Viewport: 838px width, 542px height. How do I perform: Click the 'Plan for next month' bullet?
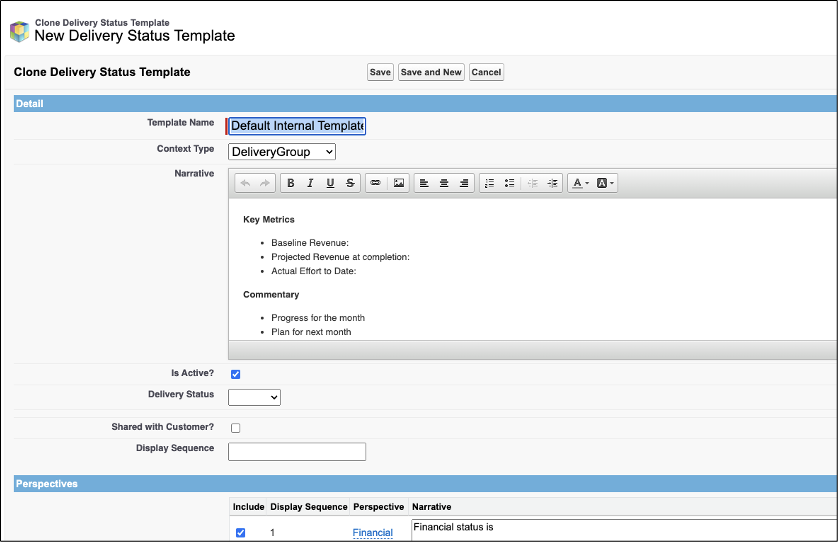[311, 332]
